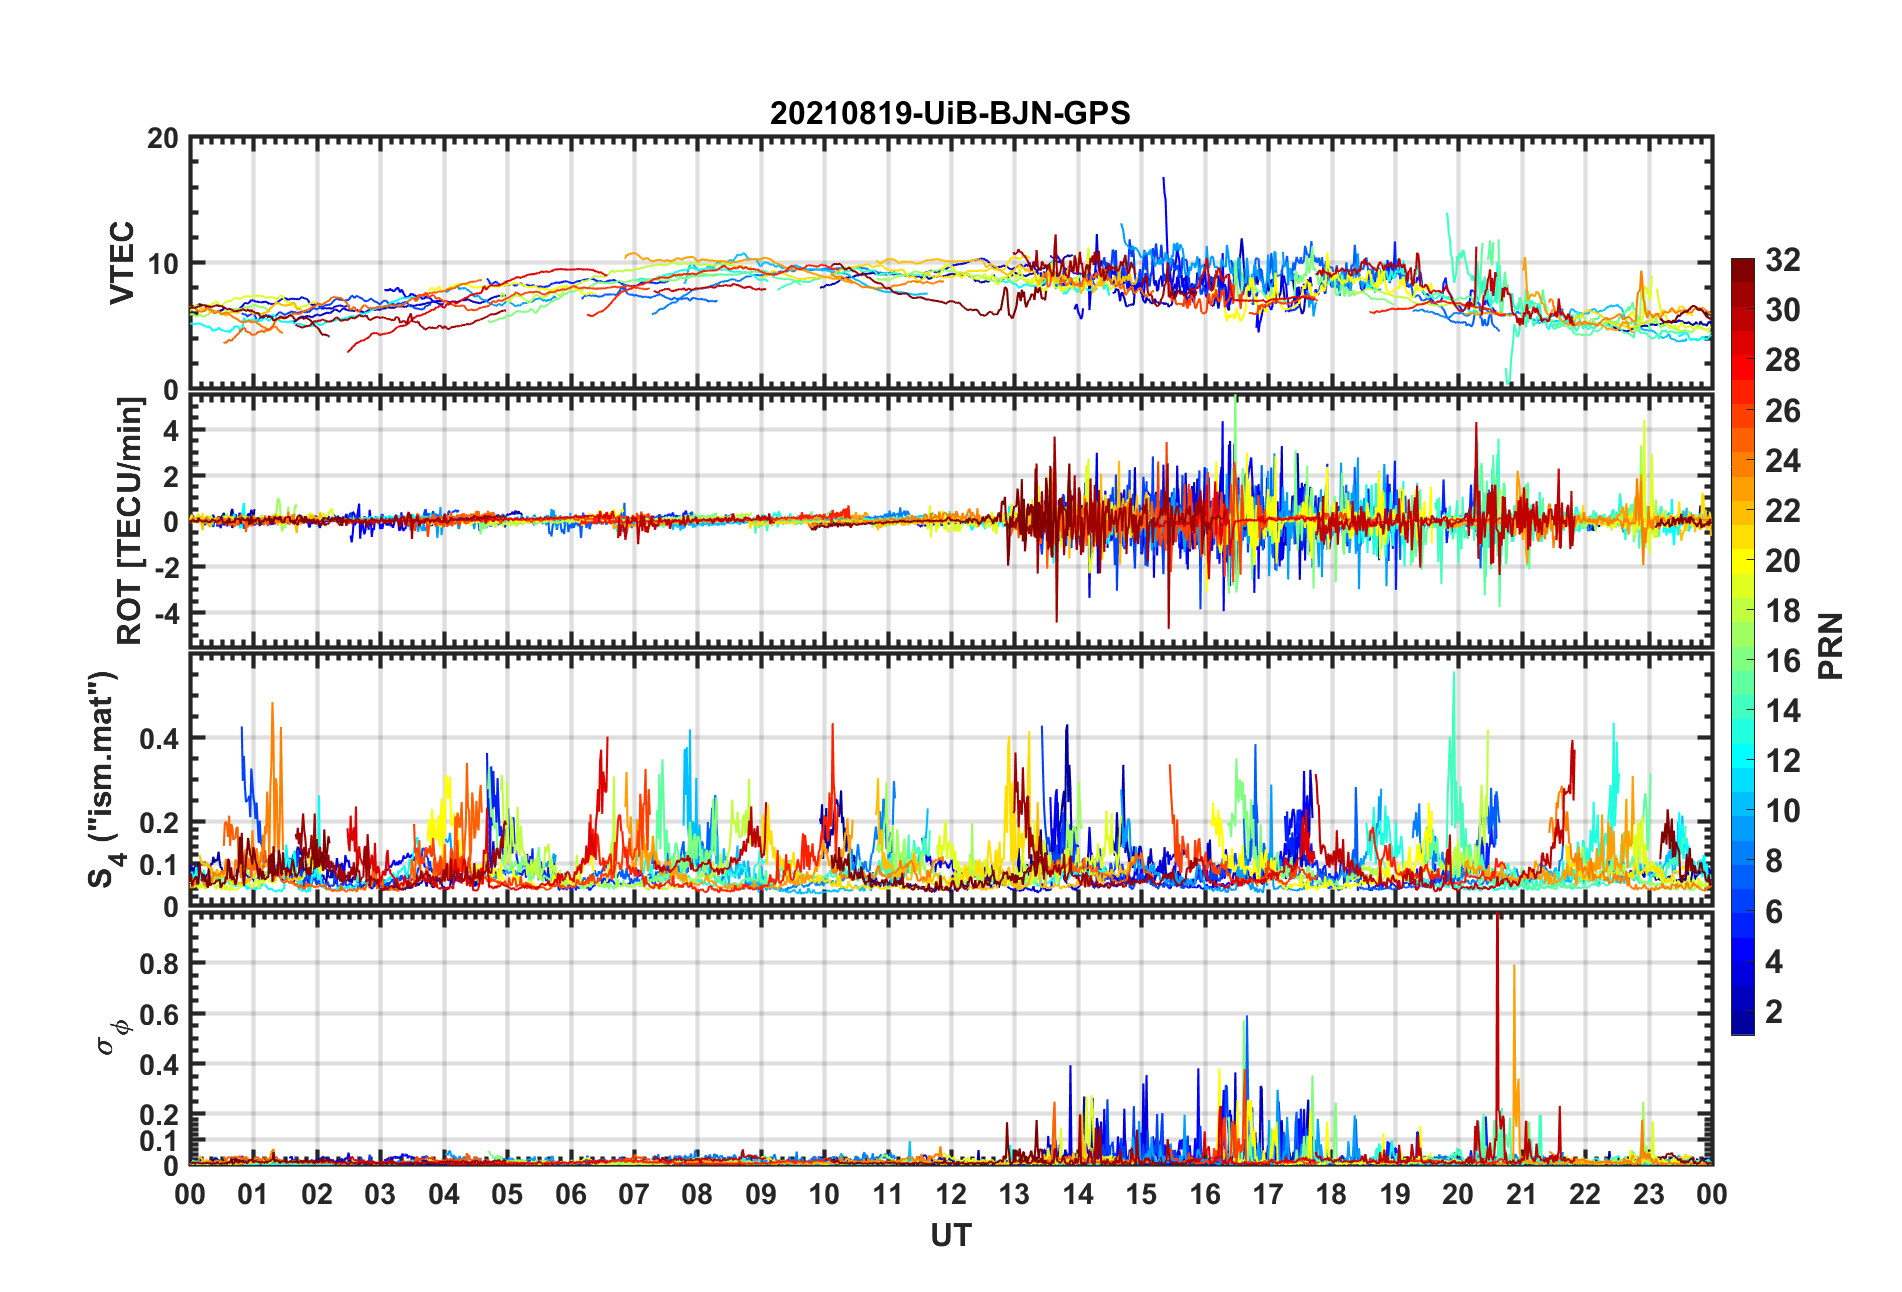Select the 0.8 tick on the sigma-phi axis
1902x1292 pixels.
(x=159, y=964)
